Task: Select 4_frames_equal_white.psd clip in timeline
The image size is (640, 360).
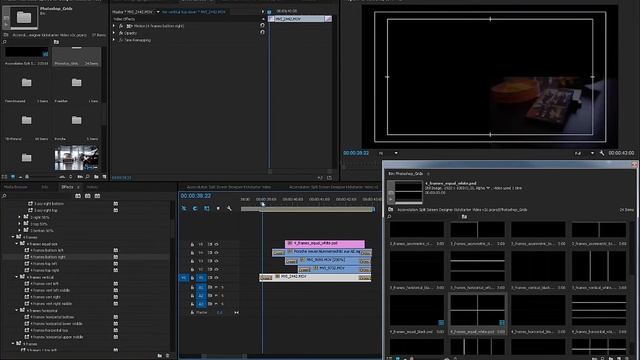Action: (x=325, y=243)
